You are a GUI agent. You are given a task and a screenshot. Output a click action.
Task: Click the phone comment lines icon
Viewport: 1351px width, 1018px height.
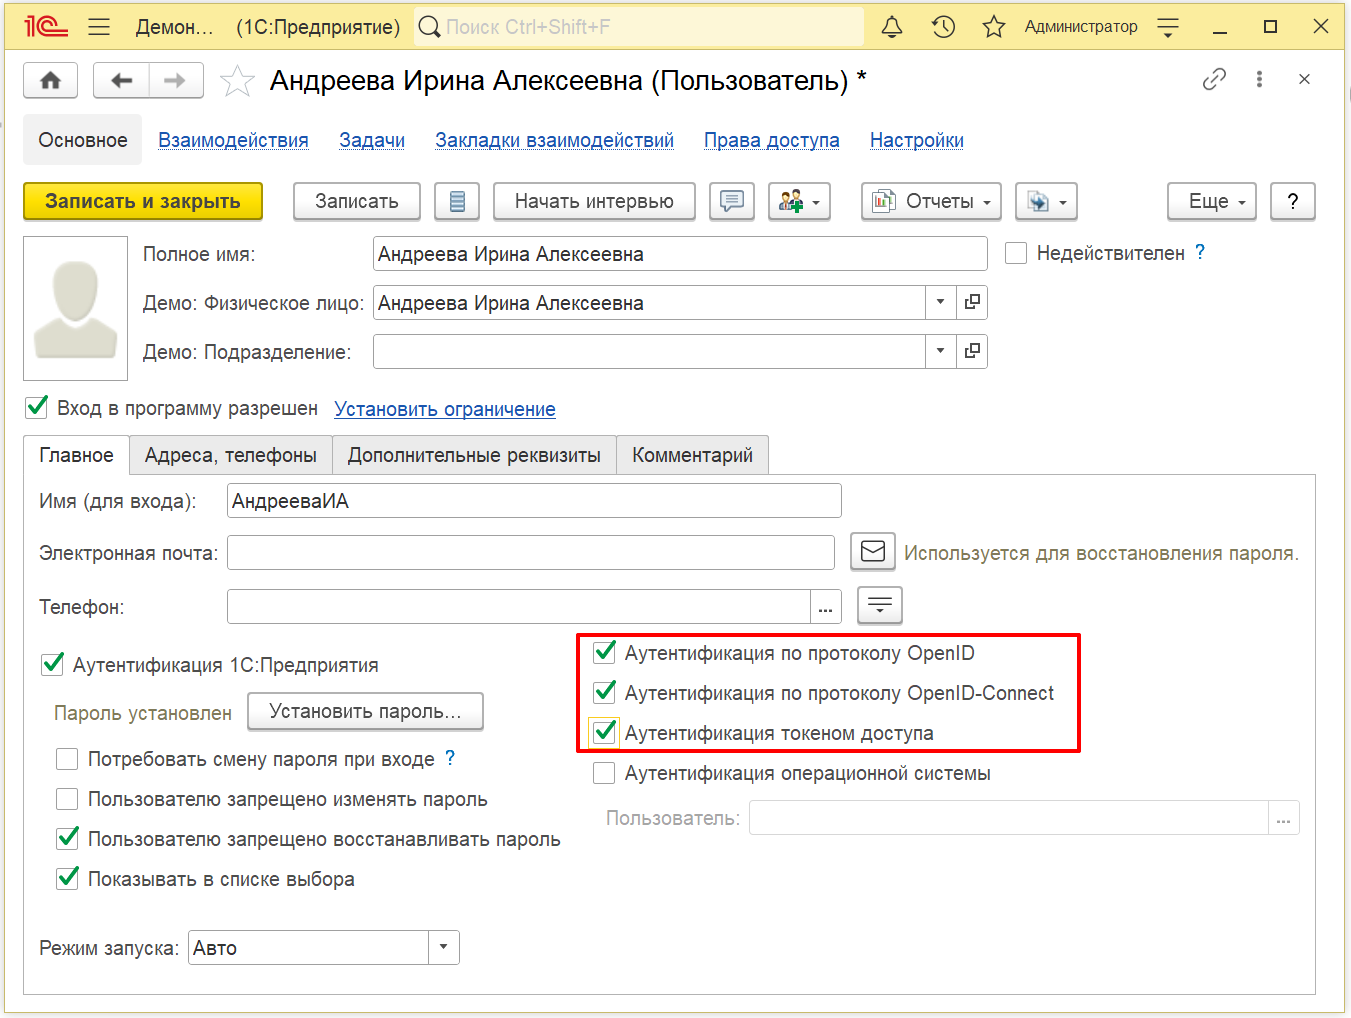pos(880,605)
